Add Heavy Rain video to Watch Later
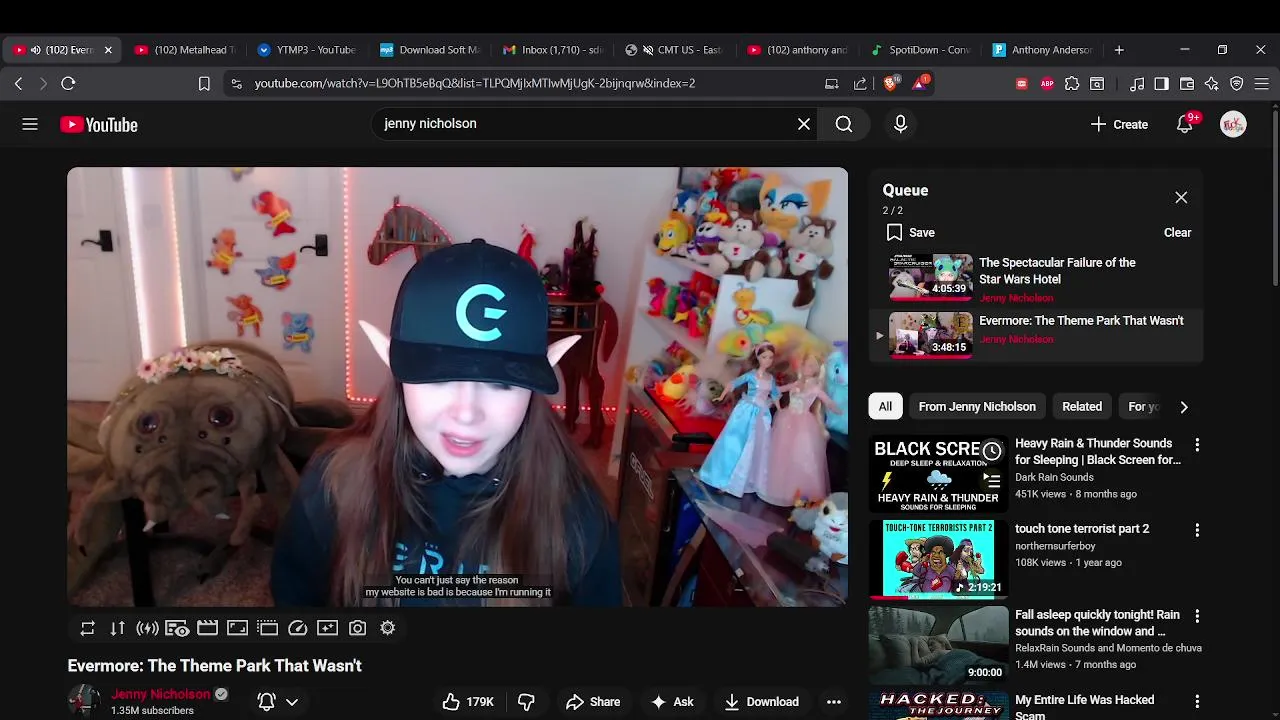This screenshot has width=1280, height=720. tap(991, 452)
